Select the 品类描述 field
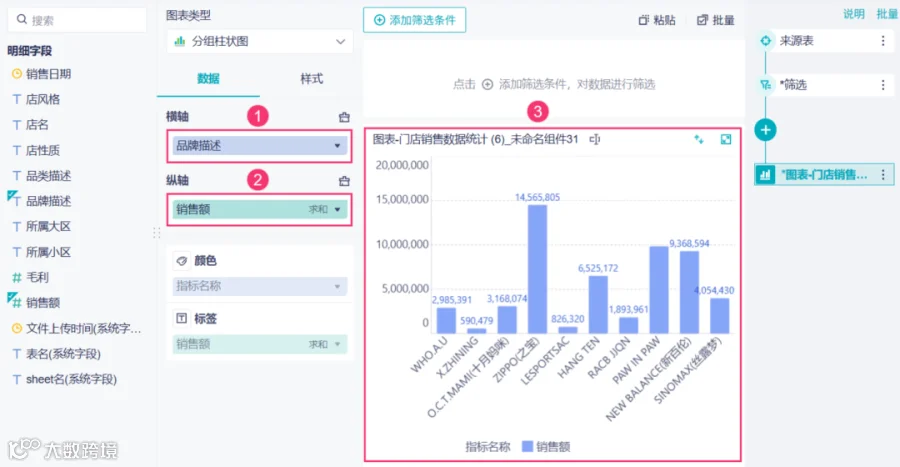The width and height of the screenshot is (900, 467). tap(48, 176)
